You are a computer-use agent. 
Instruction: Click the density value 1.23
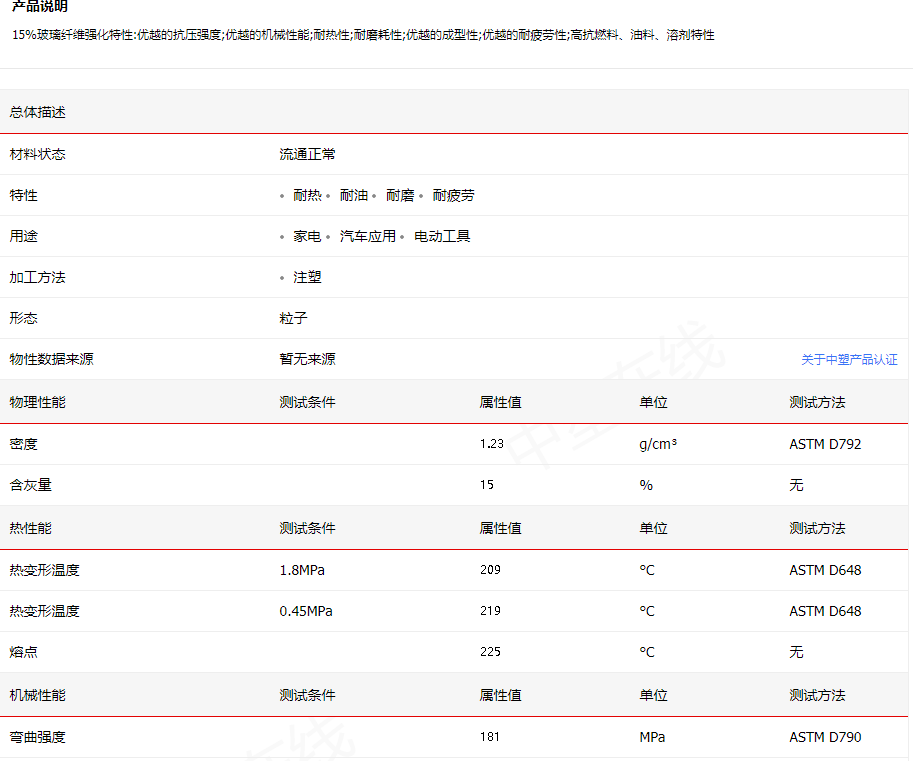tap(493, 444)
